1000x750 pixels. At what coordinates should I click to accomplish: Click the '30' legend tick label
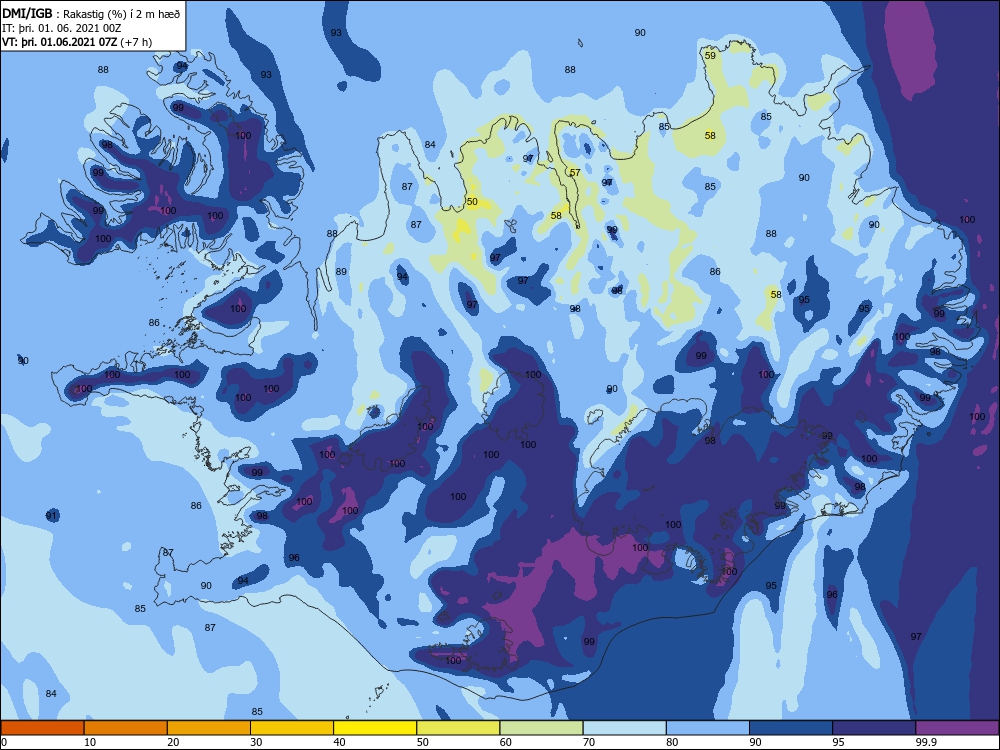click(x=256, y=742)
